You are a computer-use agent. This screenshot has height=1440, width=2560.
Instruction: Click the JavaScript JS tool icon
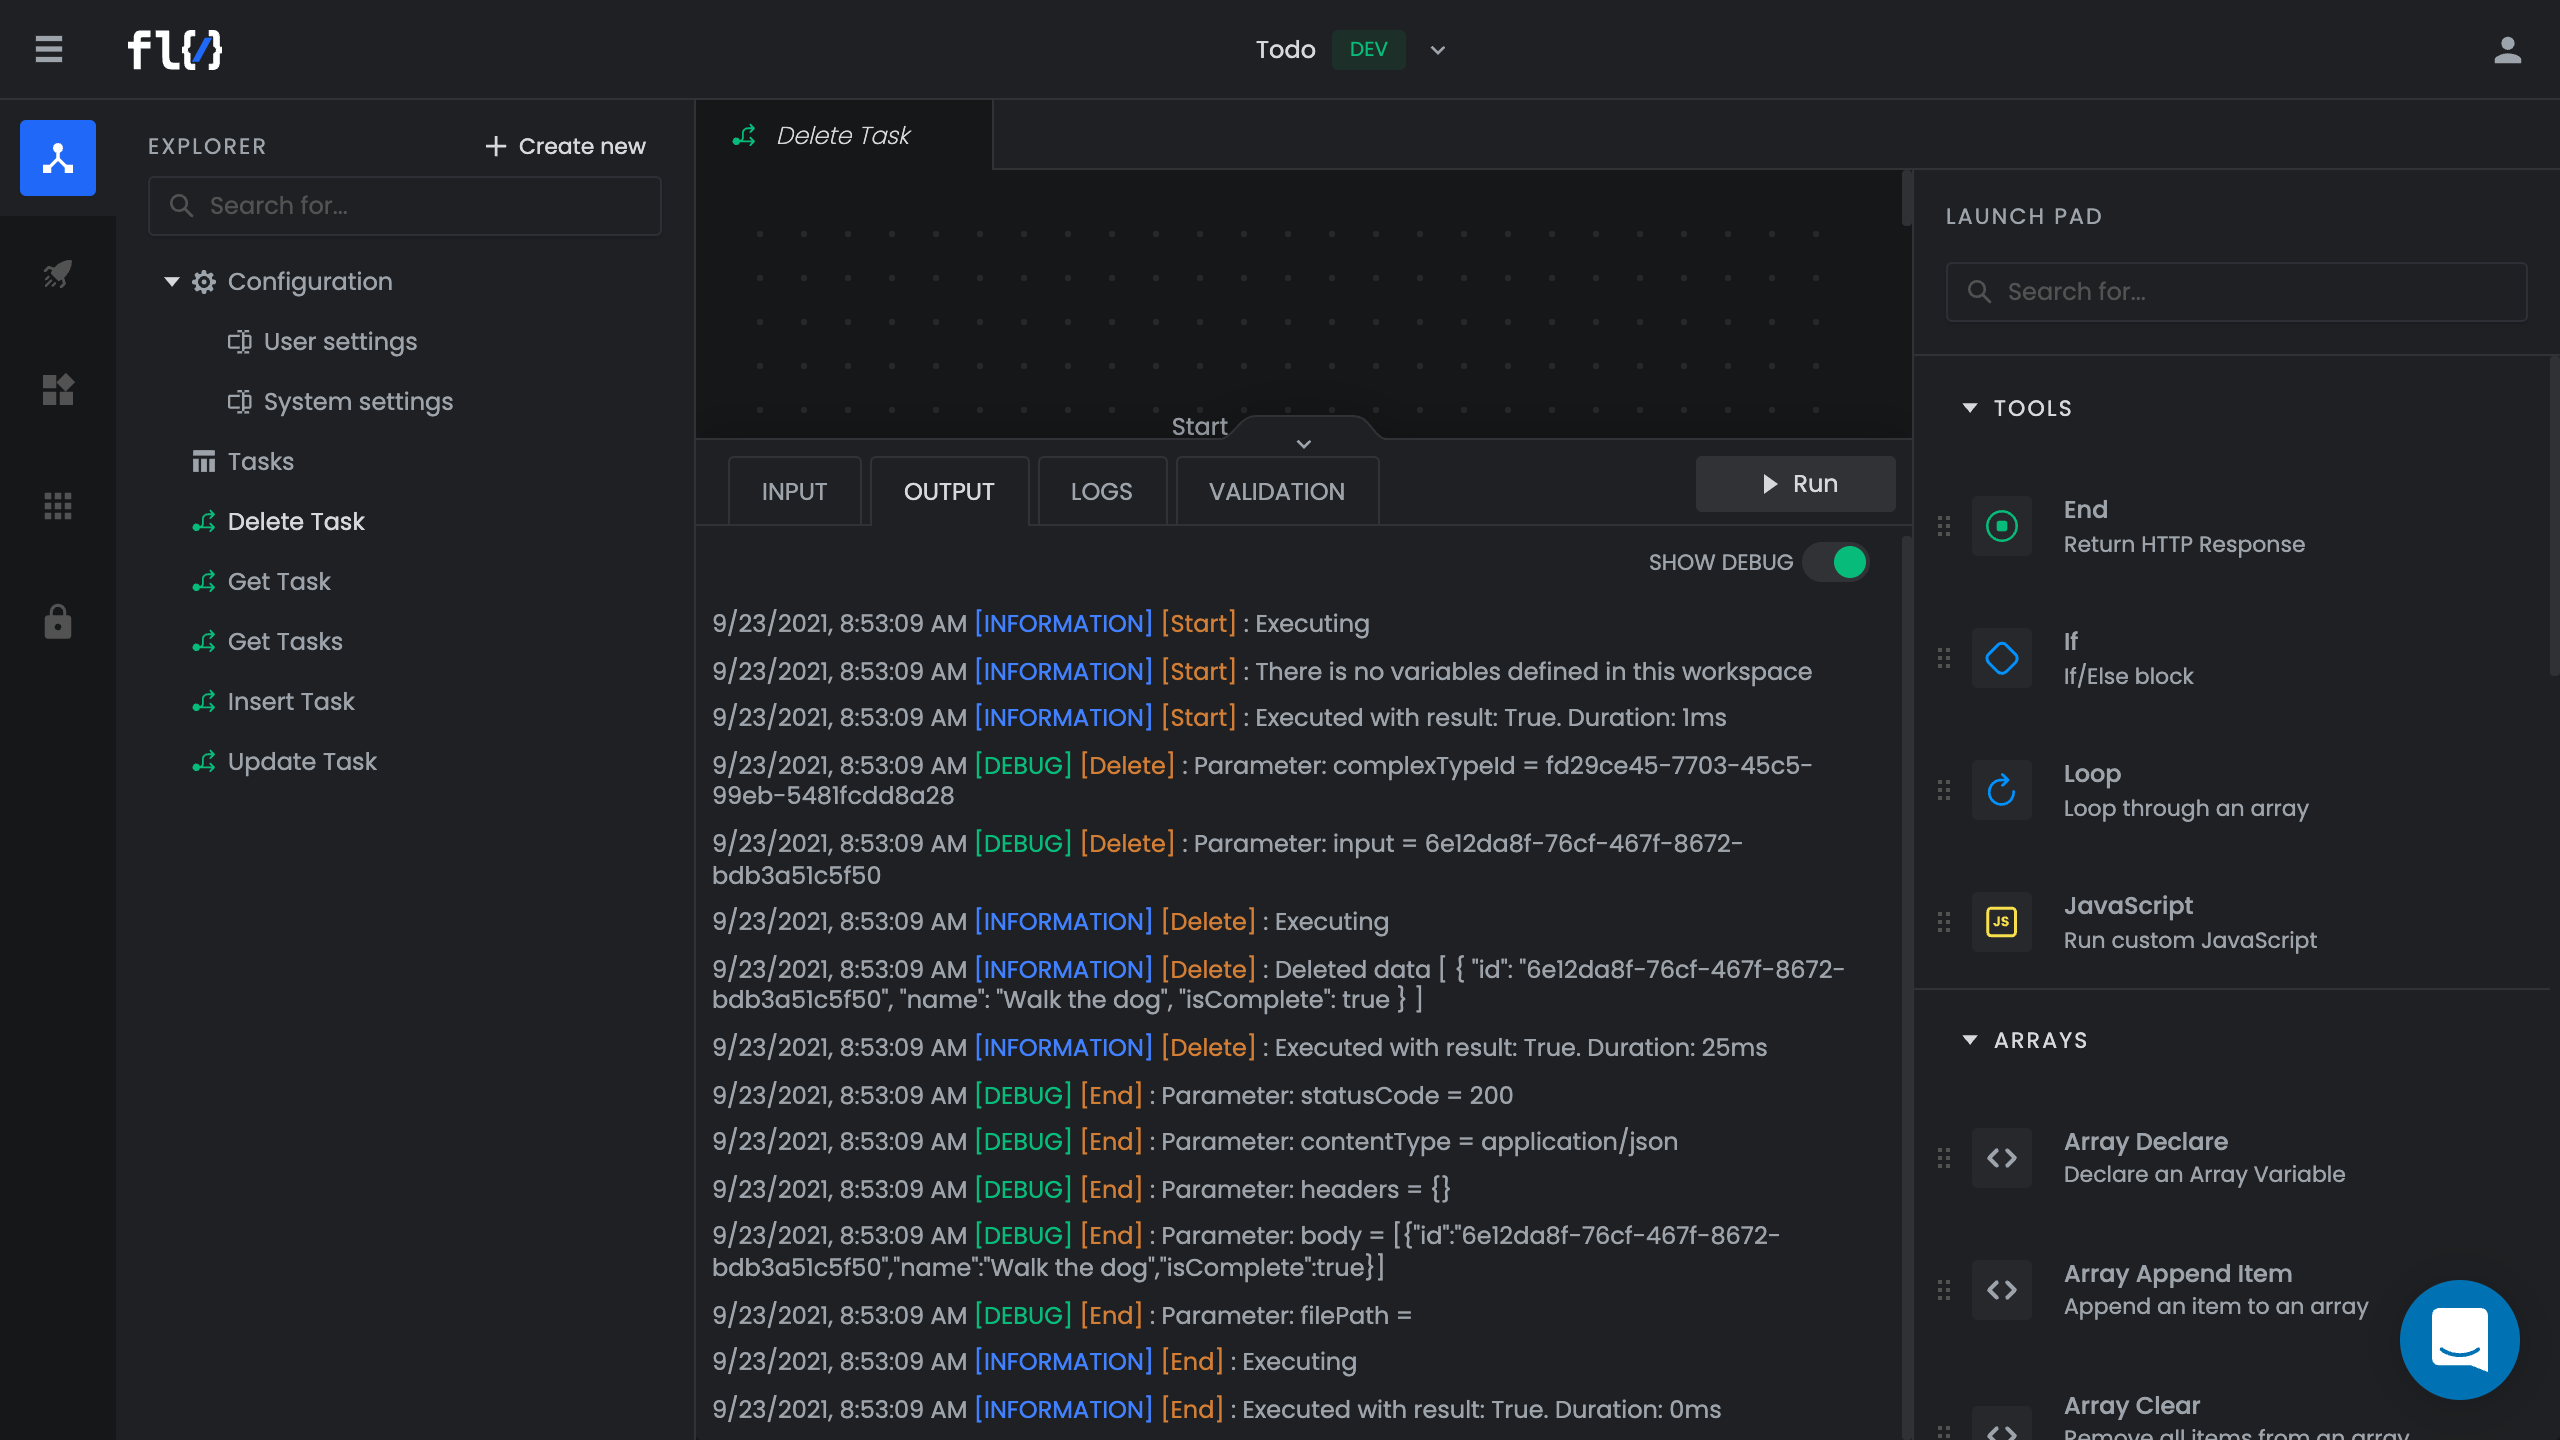(2002, 922)
